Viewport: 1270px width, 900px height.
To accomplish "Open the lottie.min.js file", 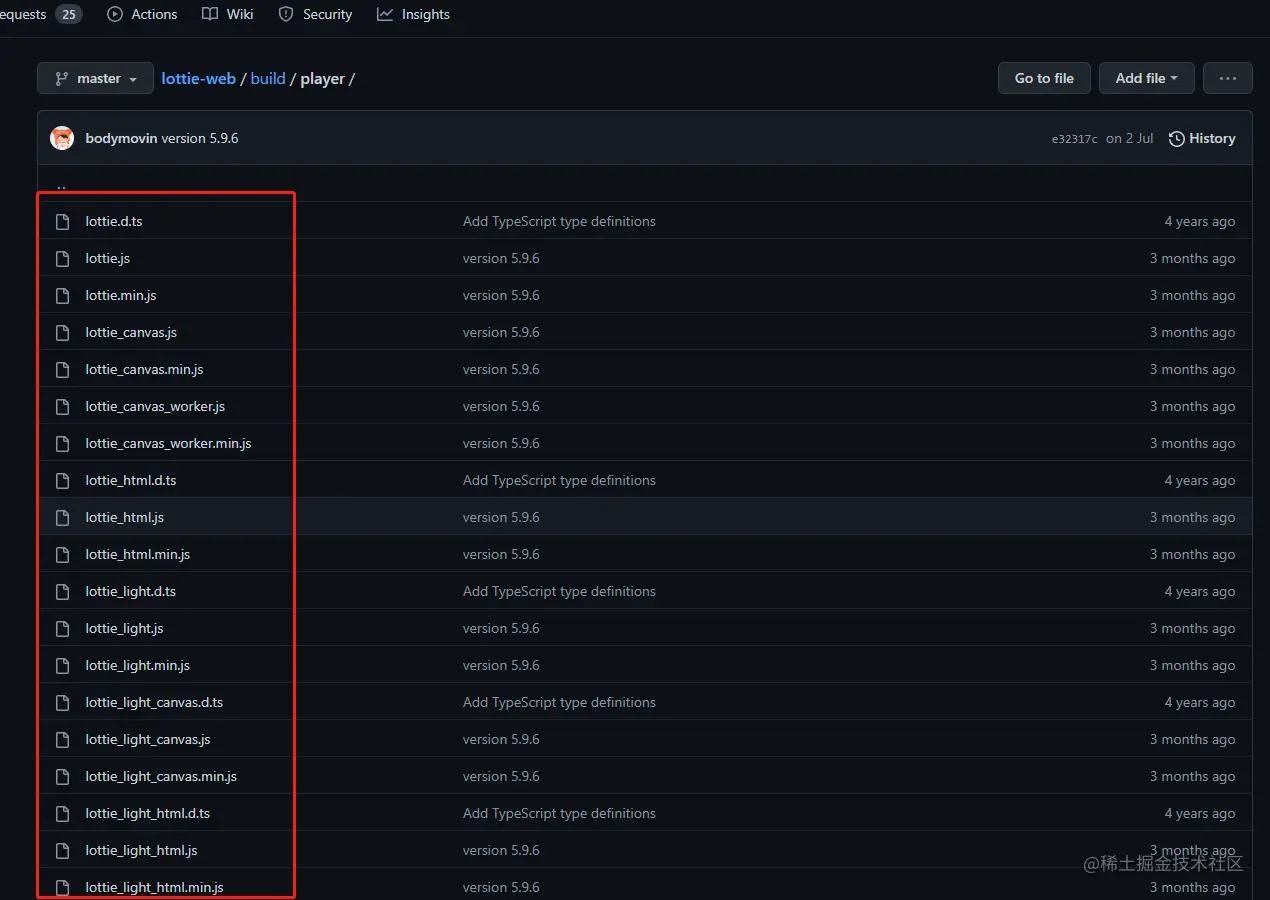I will click(121, 295).
